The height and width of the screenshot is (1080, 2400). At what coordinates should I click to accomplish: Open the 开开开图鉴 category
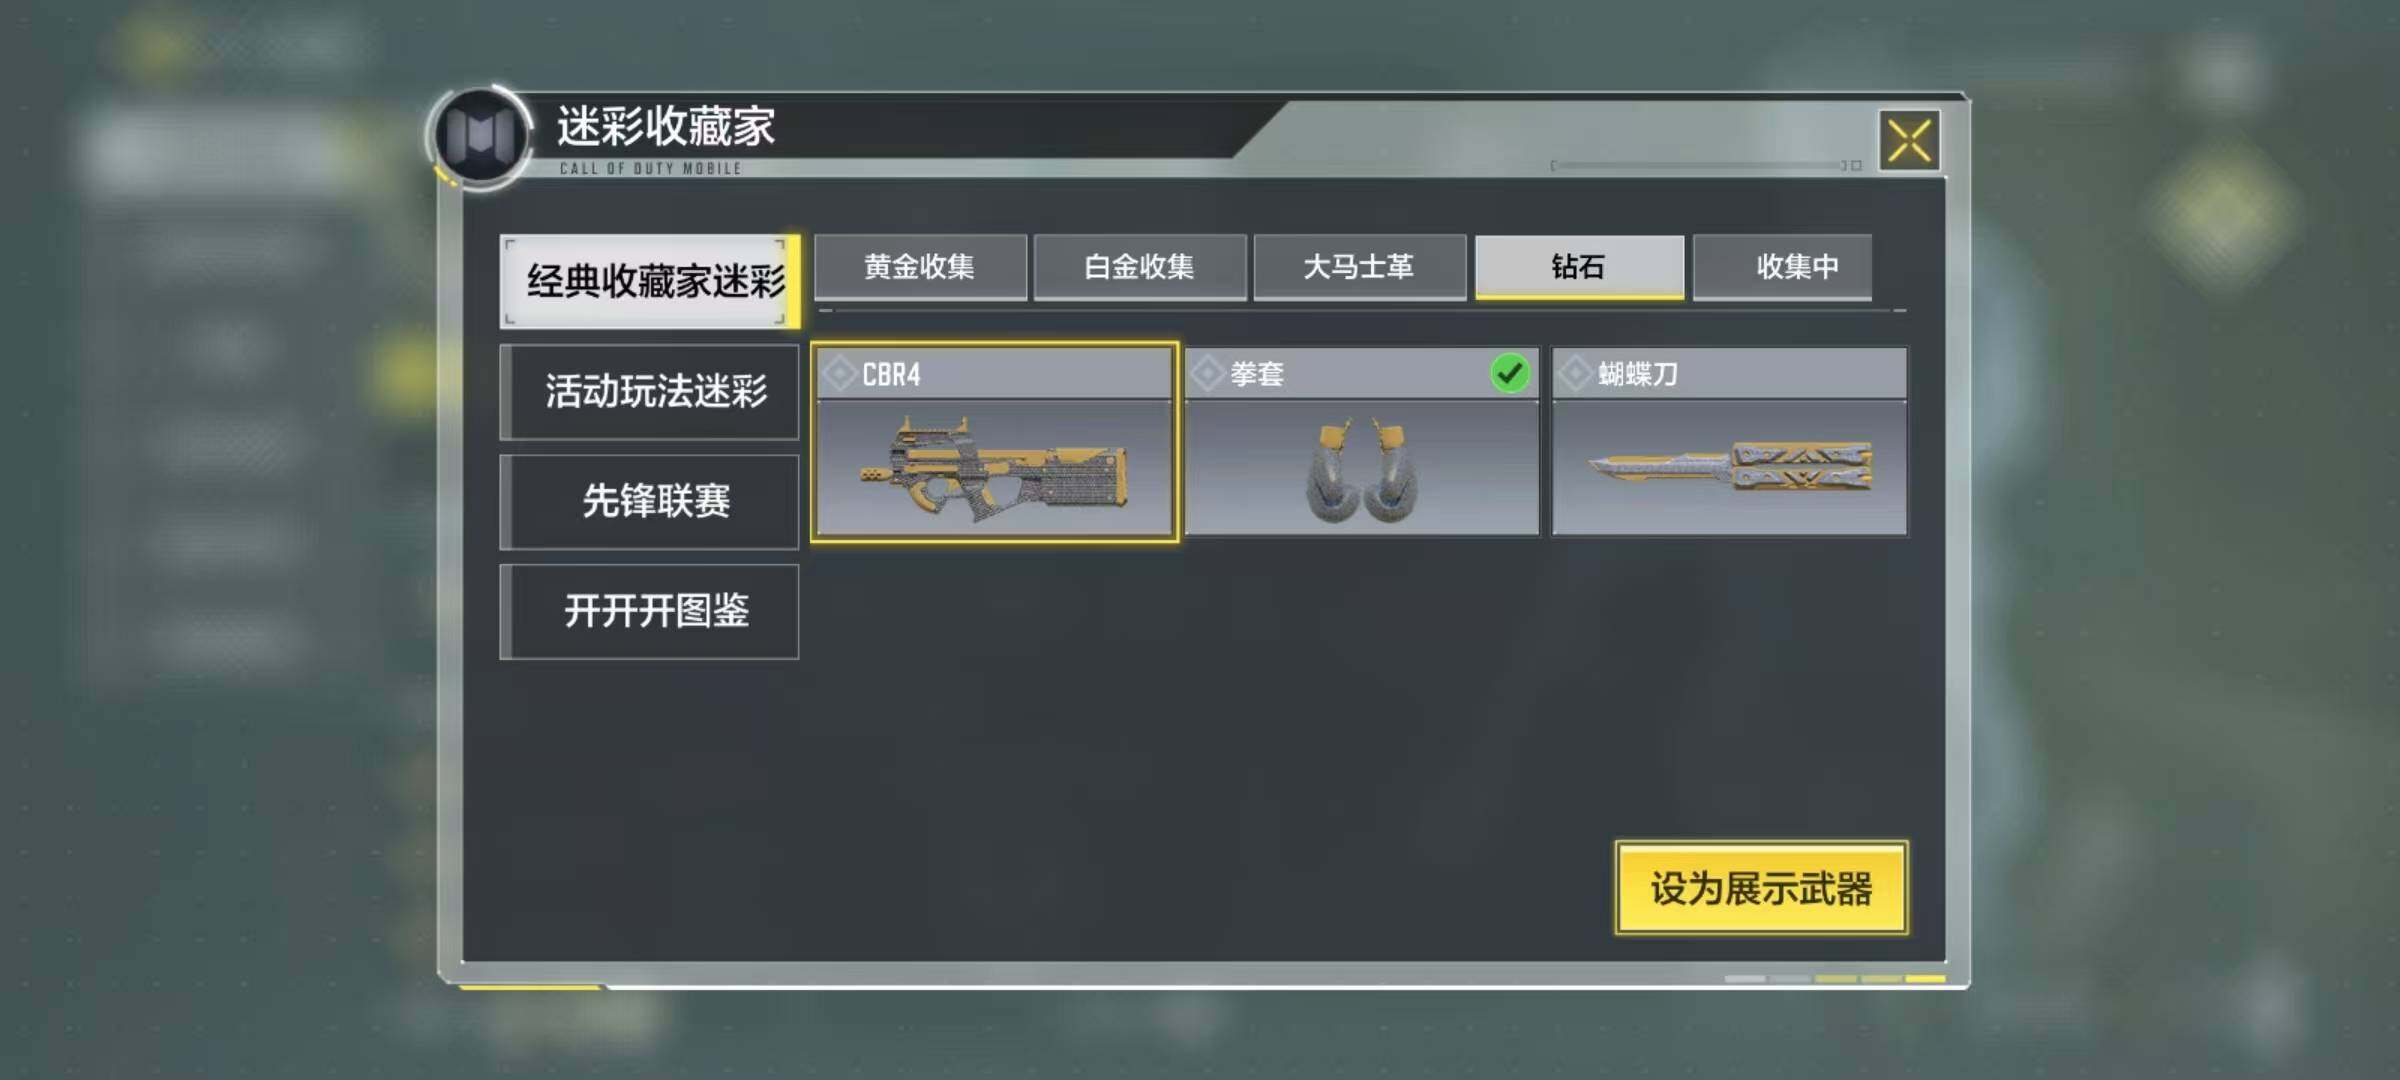click(650, 611)
